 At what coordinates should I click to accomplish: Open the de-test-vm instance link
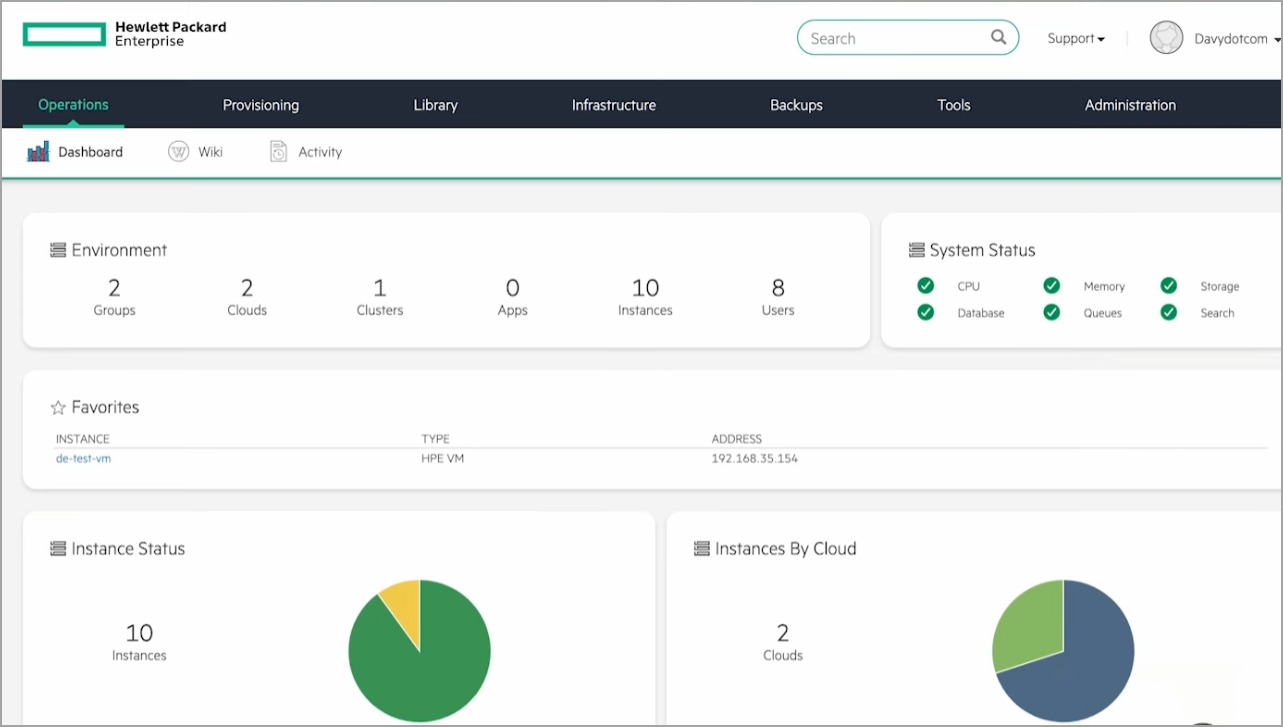pos(83,459)
